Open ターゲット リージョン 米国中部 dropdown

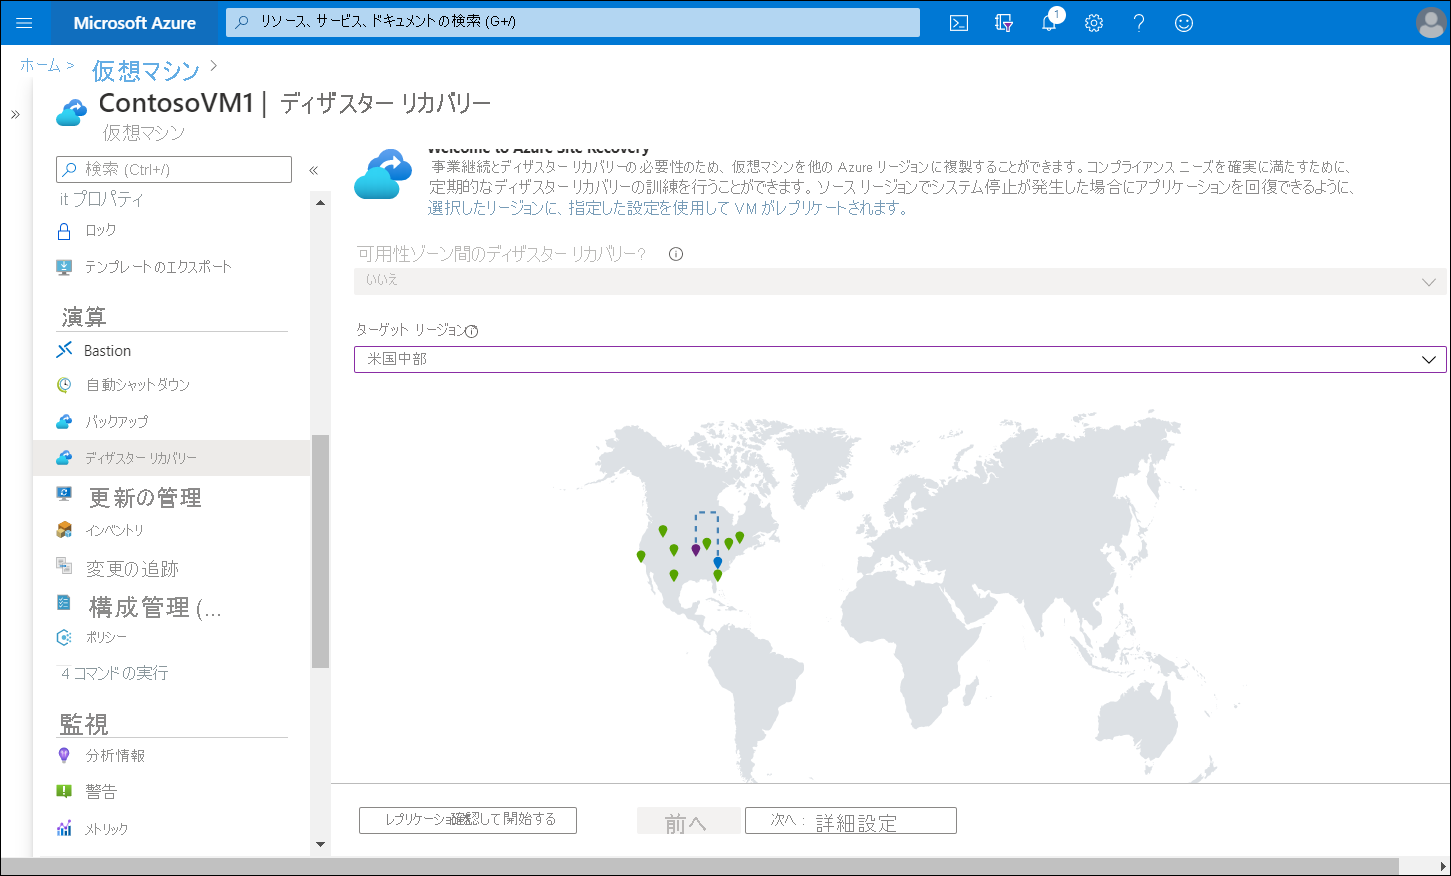coord(900,359)
